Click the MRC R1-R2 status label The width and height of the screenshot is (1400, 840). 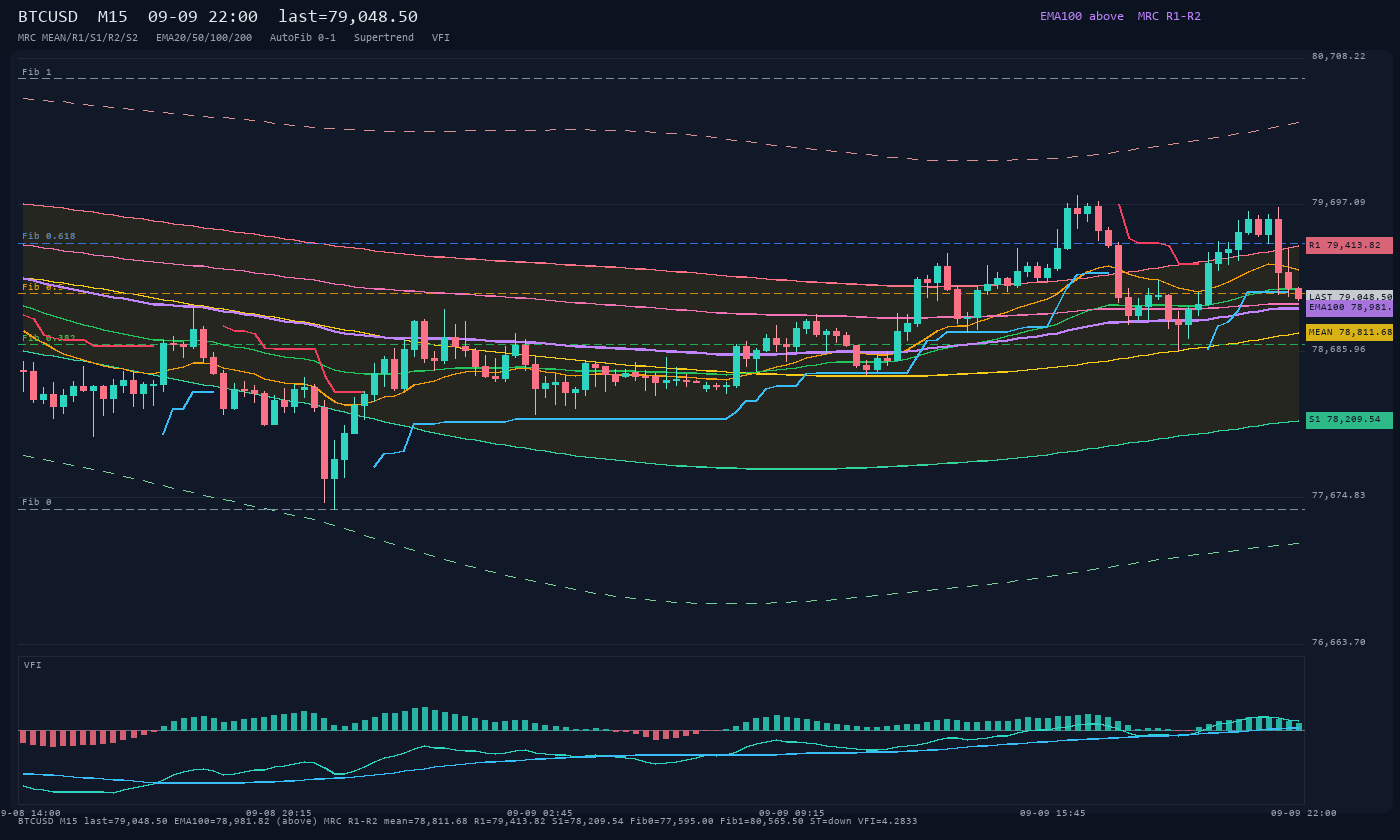tap(1169, 16)
